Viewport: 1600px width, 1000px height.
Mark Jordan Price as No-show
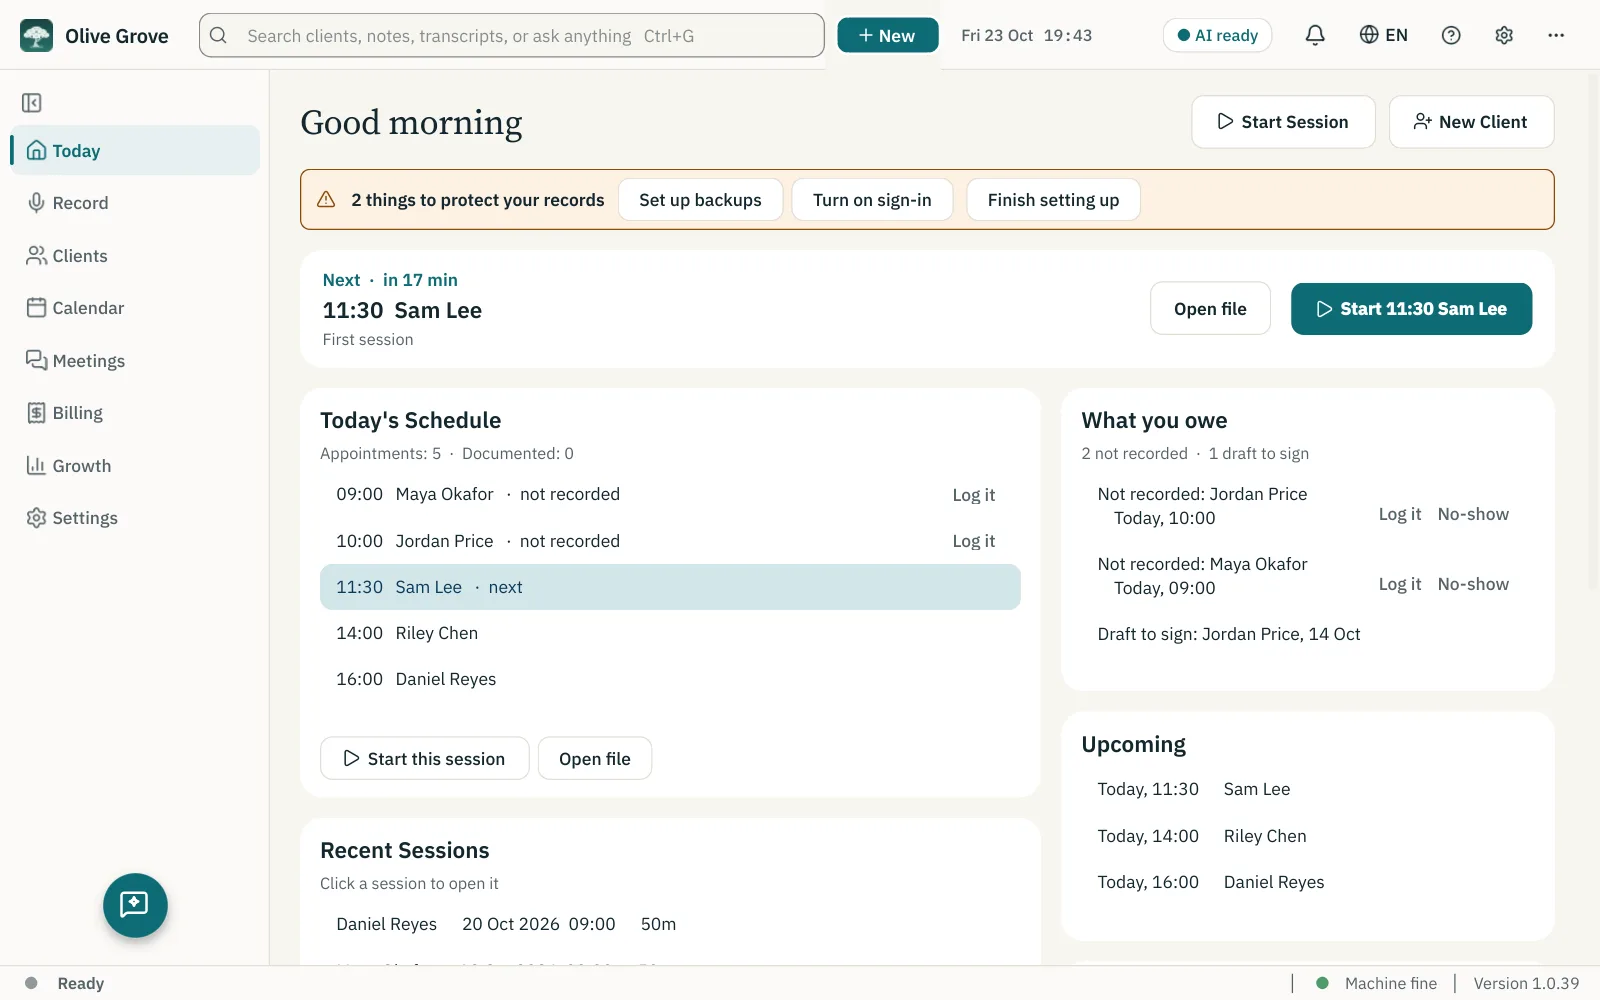[1473, 514]
